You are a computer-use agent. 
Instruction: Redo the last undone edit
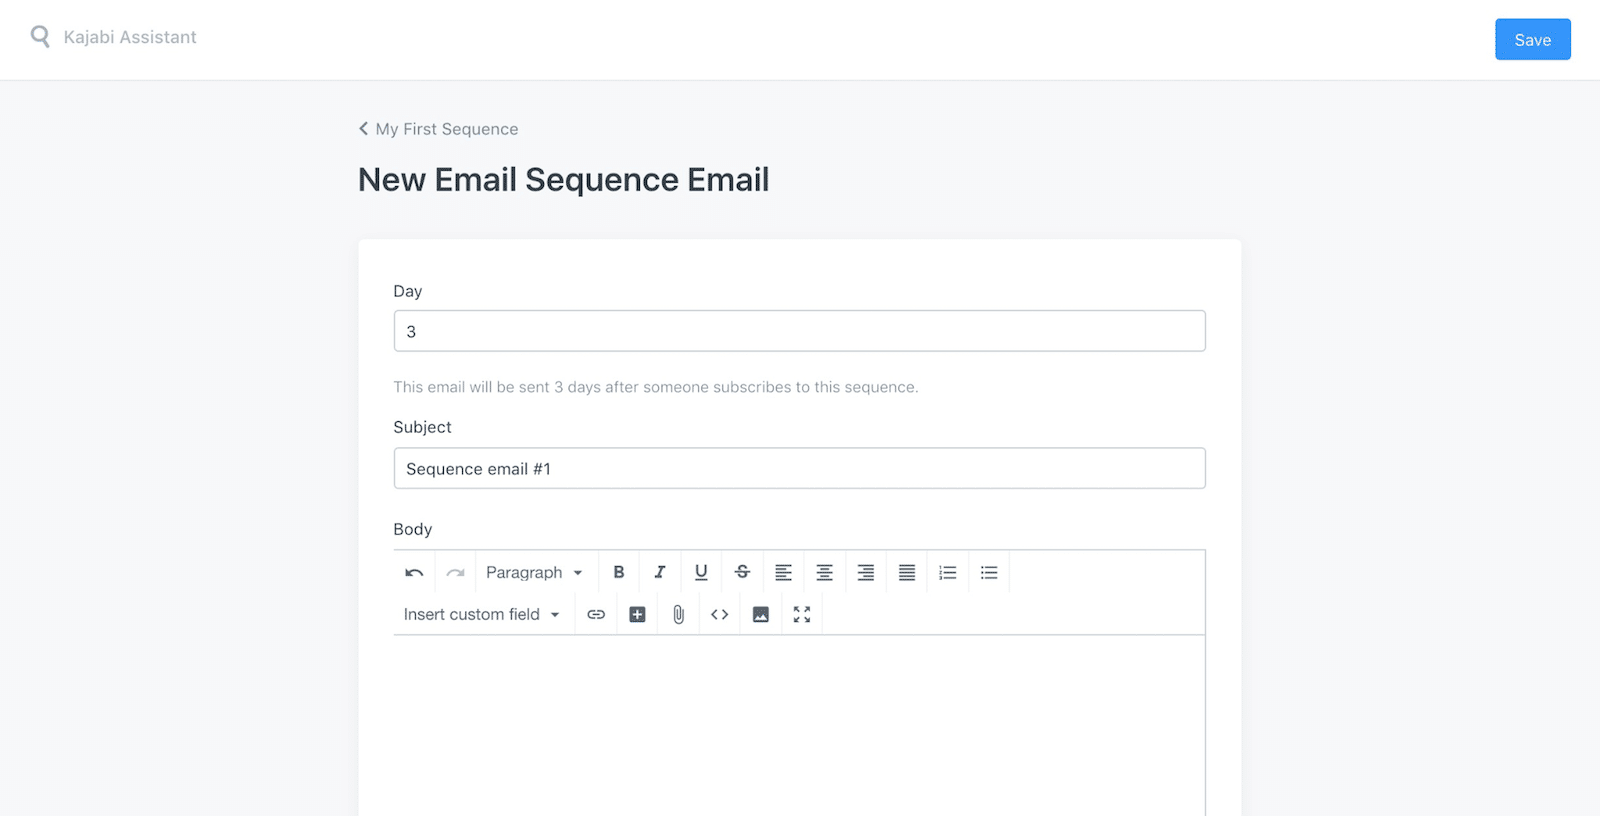tap(455, 572)
